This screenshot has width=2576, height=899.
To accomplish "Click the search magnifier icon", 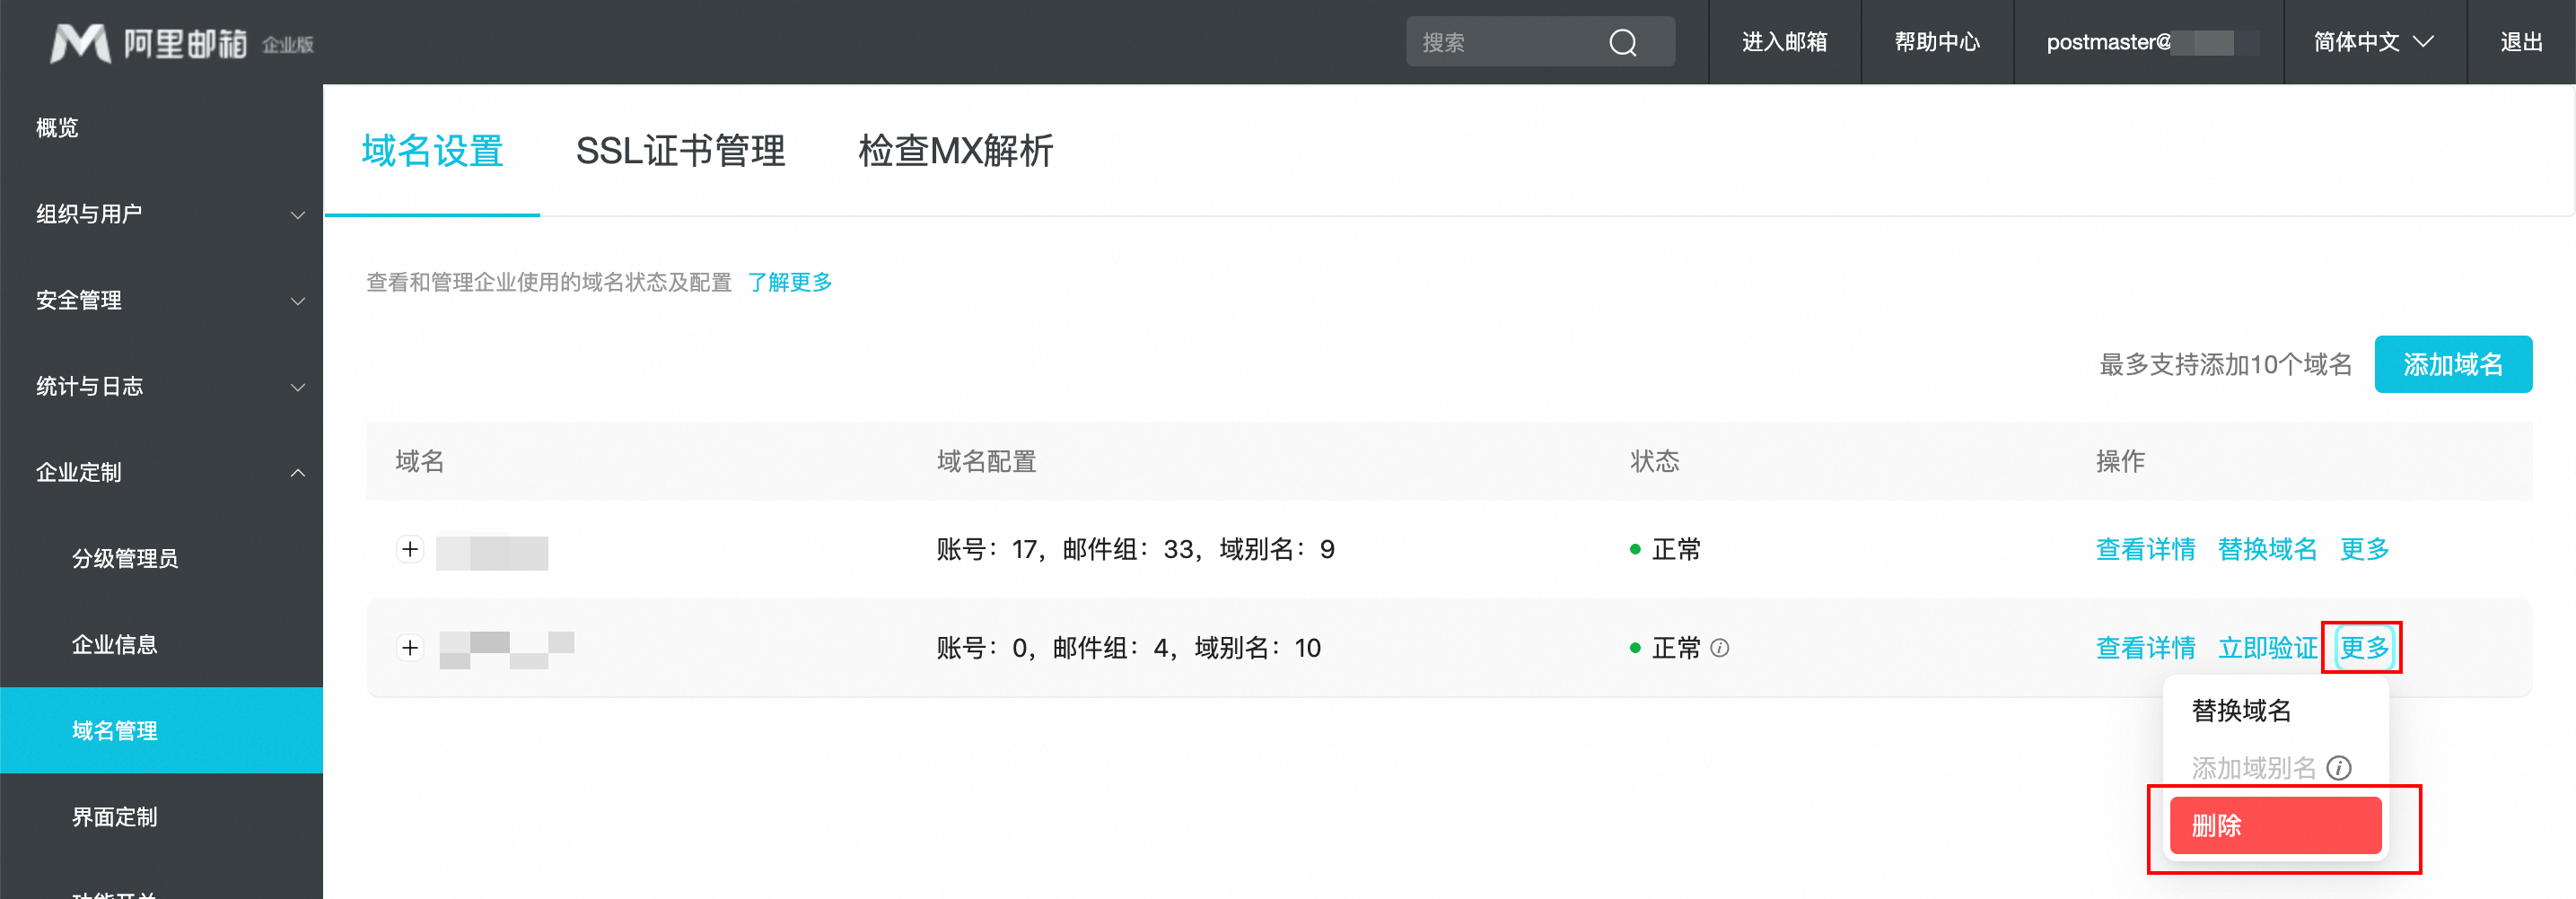I will pos(1622,42).
